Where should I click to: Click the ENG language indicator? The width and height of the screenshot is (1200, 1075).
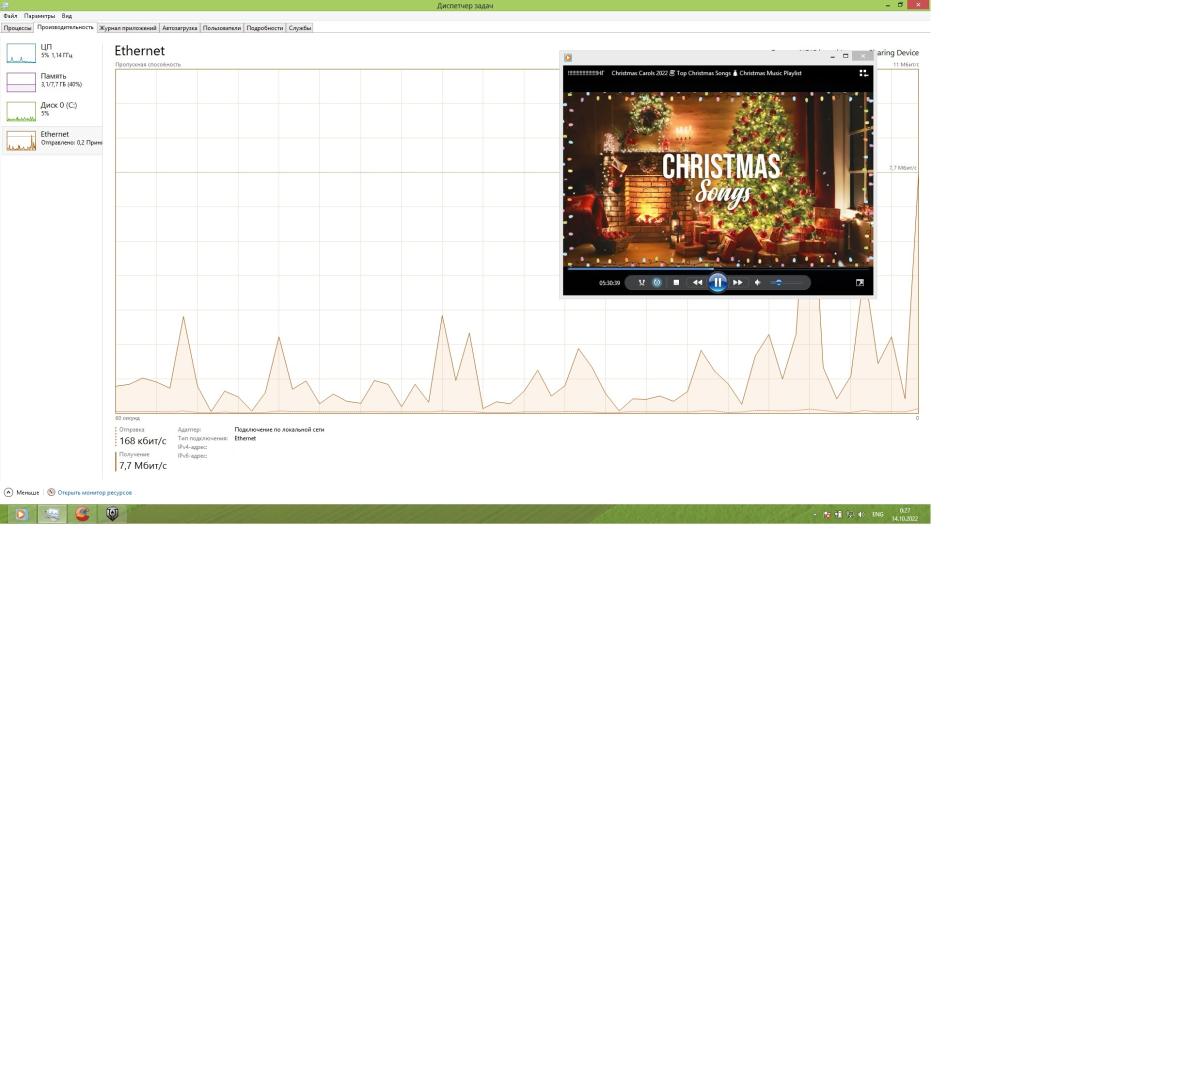pyautogui.click(x=878, y=514)
